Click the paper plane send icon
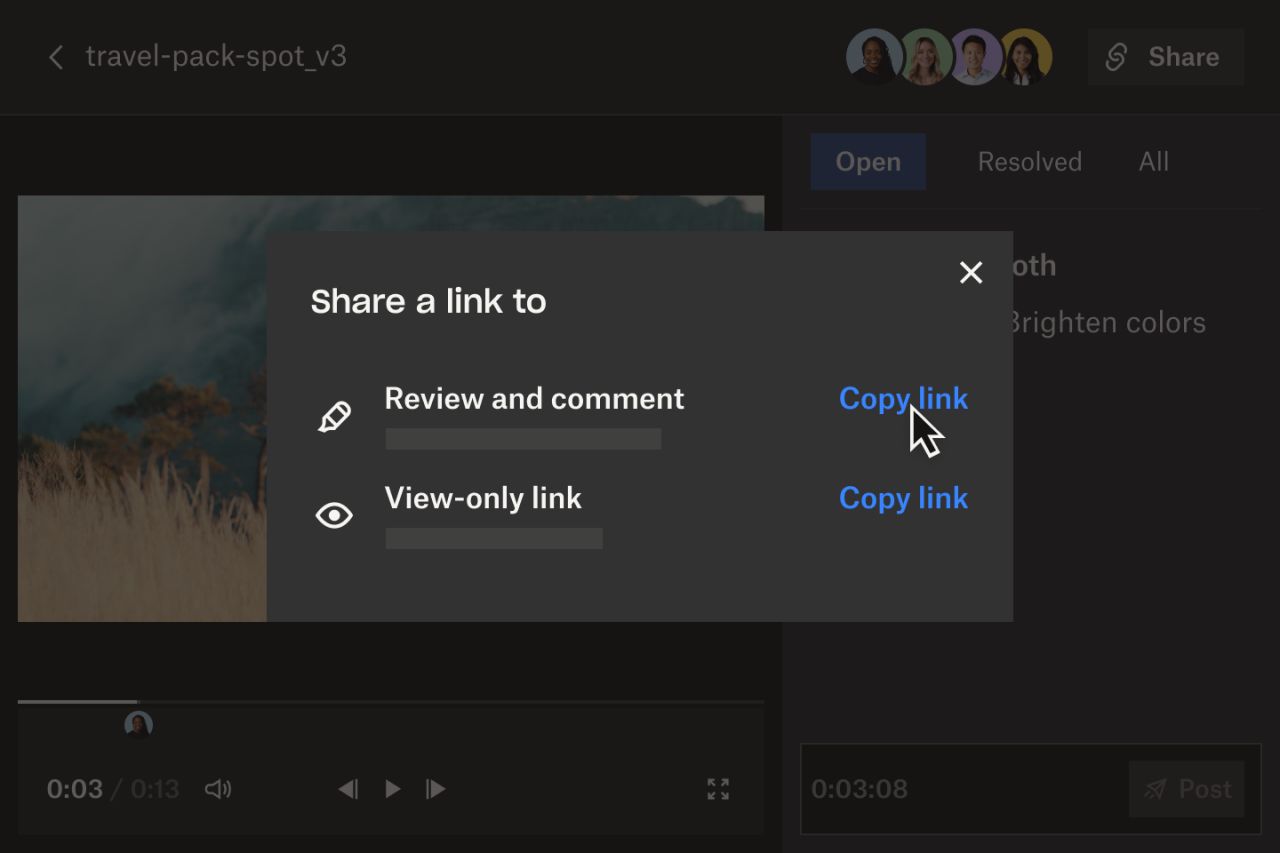 point(1158,789)
